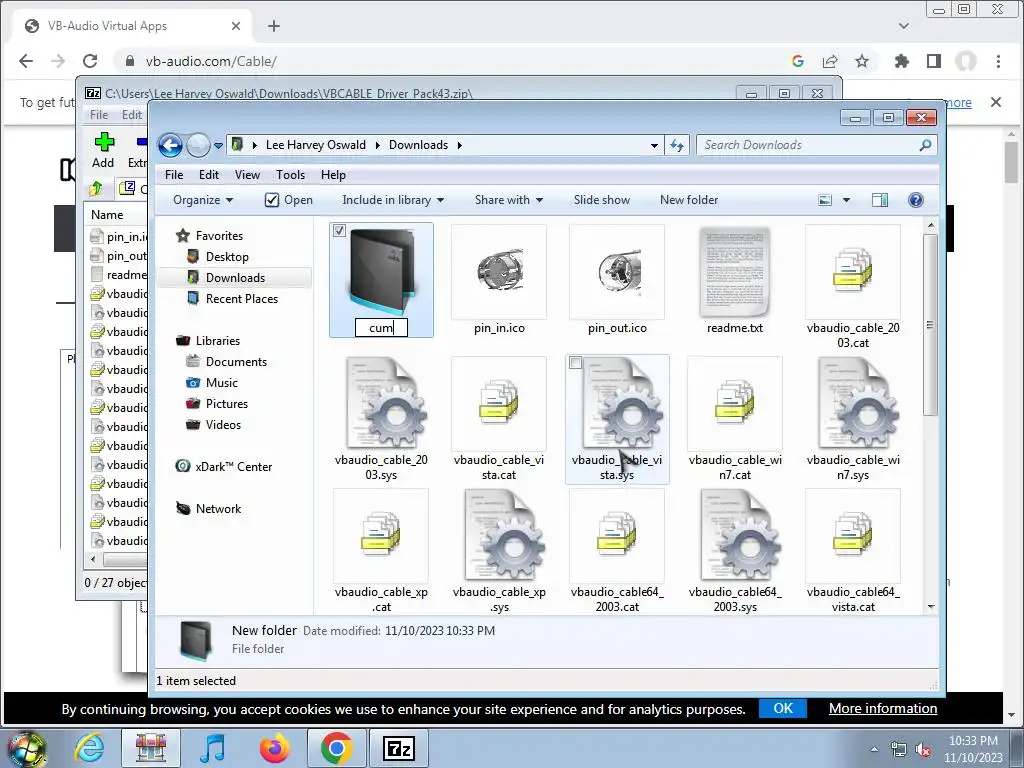Select the readme.txt file icon
This screenshot has height=768, width=1024.
click(x=735, y=272)
